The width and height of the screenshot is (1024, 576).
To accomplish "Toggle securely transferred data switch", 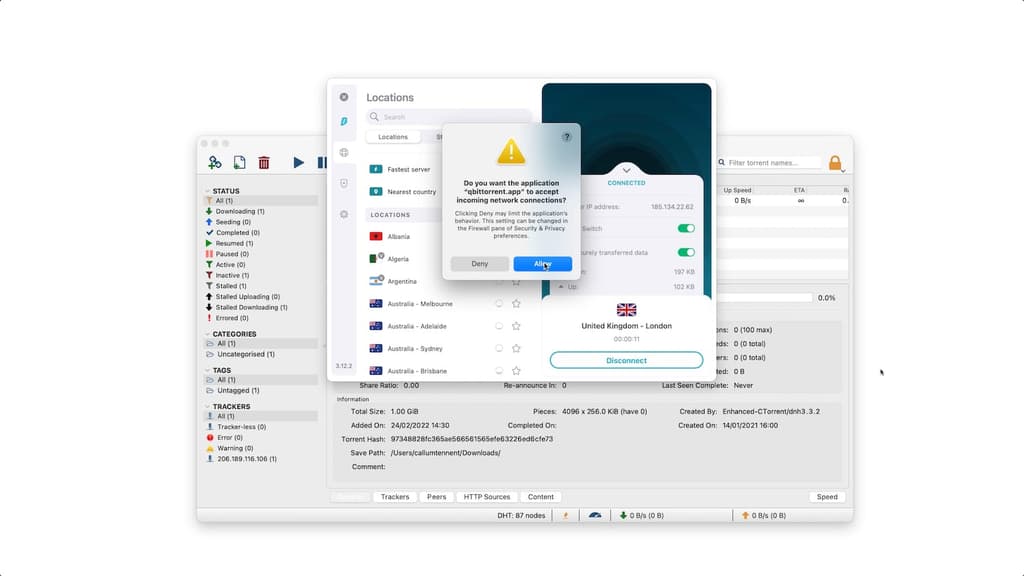I will [686, 252].
